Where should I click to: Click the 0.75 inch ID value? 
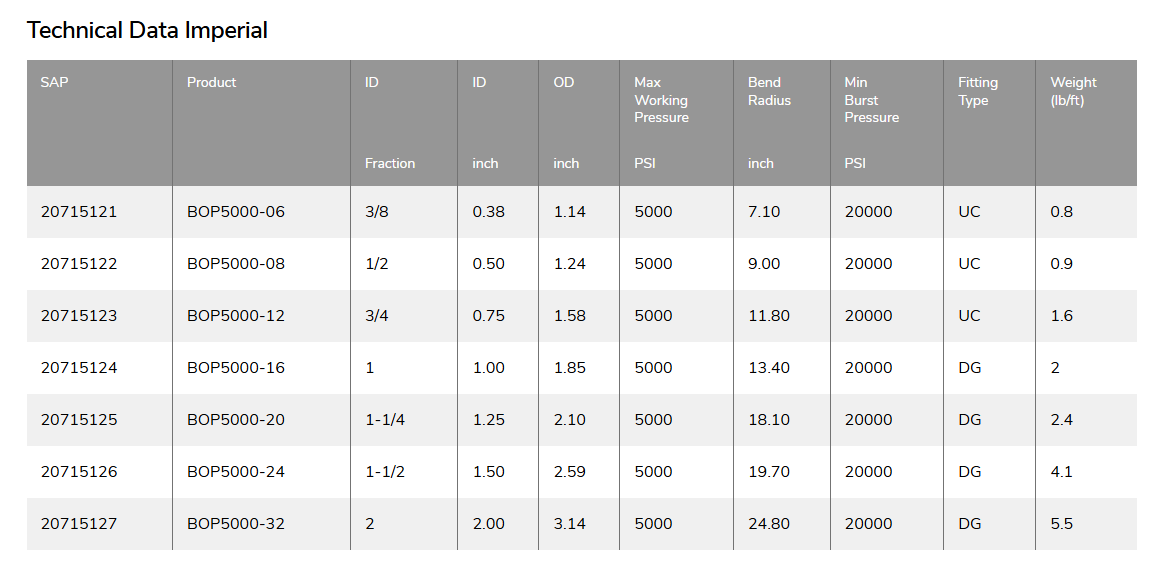(489, 315)
